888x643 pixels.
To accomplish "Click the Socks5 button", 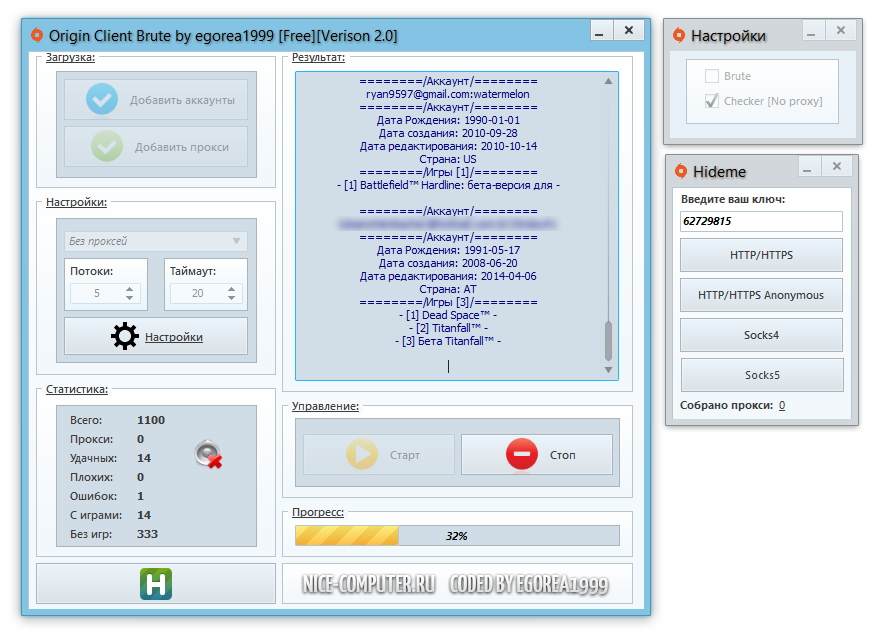I will point(762,375).
